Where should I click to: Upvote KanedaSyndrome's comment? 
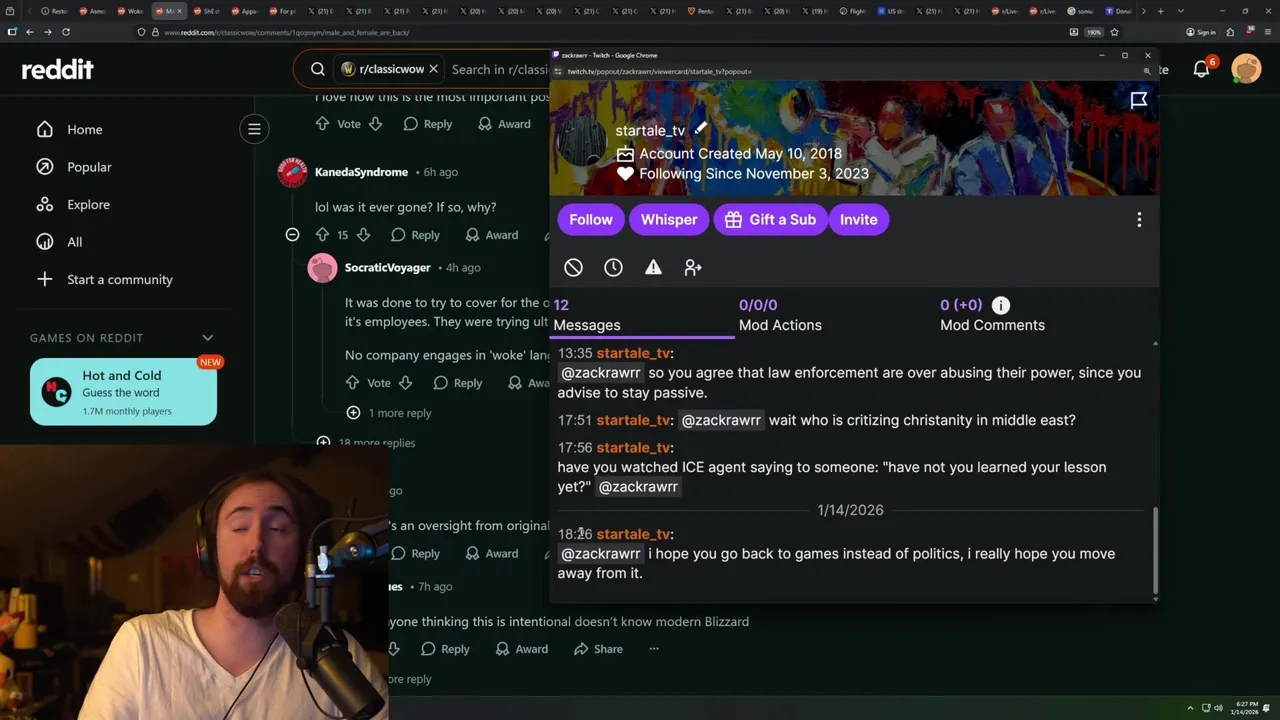pos(322,235)
